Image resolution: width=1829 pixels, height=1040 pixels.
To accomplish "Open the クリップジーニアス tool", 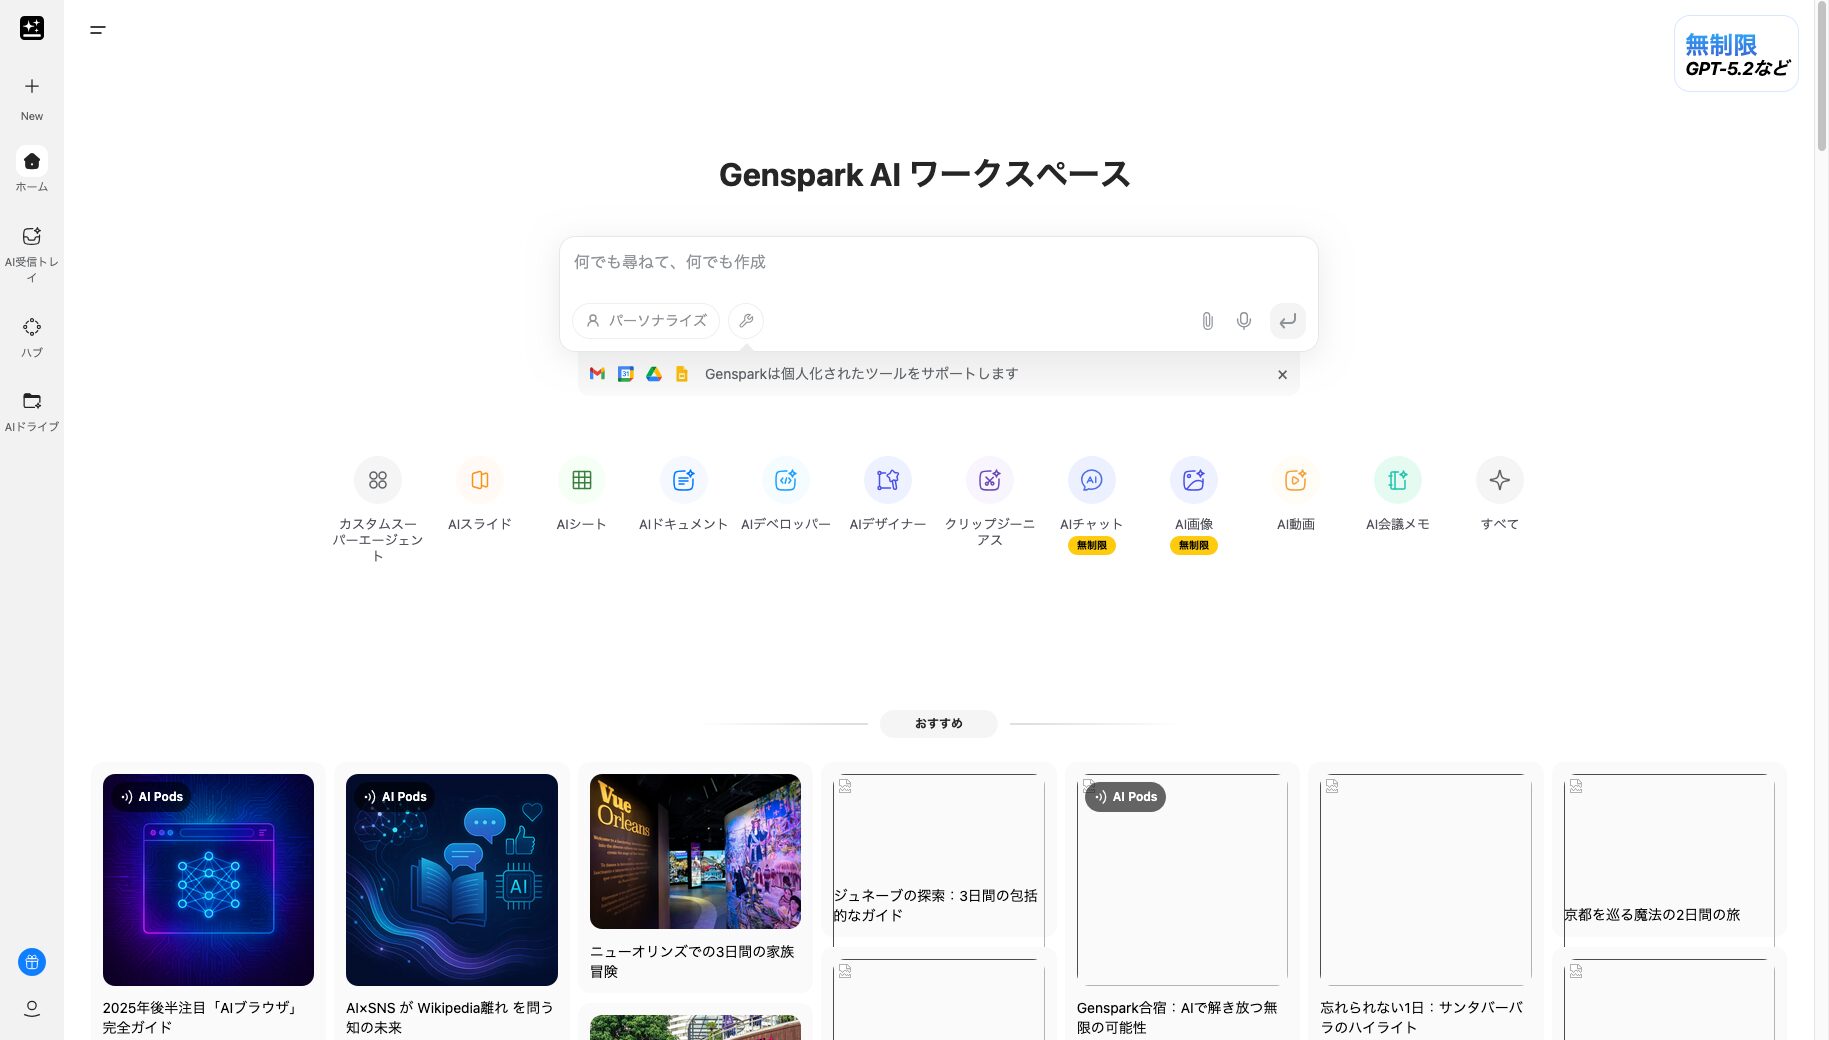I will click(989, 480).
